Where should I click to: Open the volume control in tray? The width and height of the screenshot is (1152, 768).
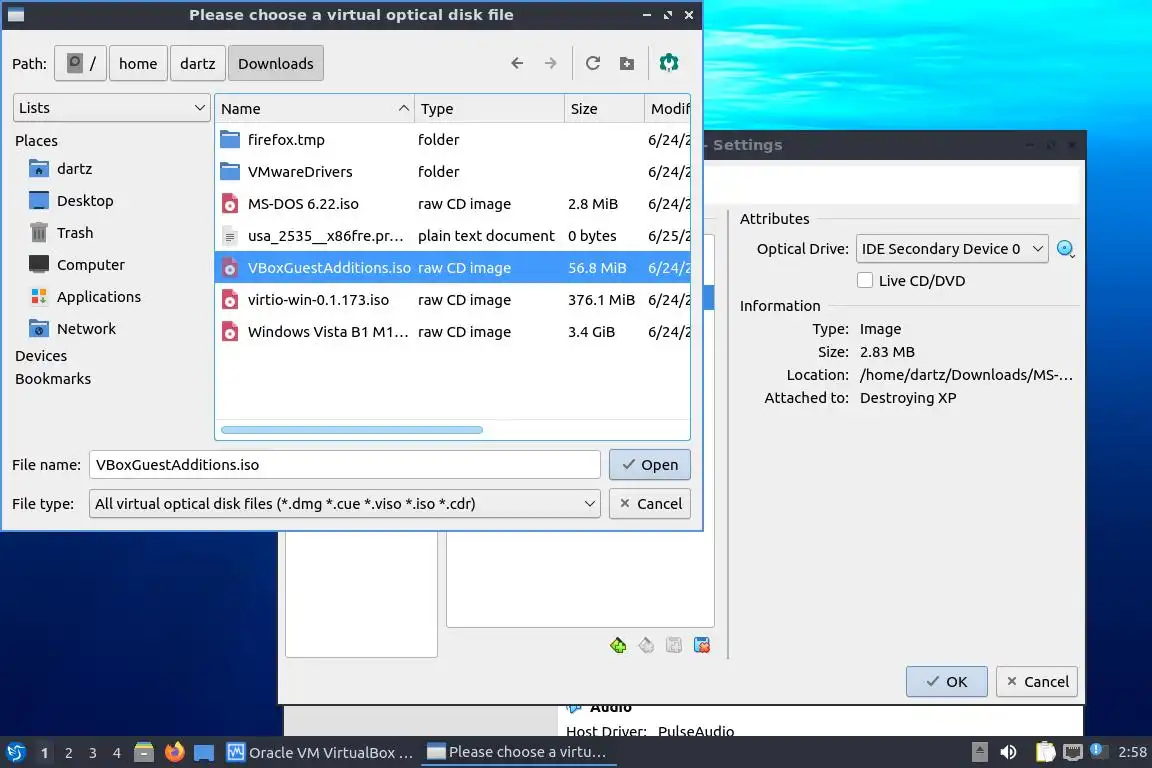1009,752
